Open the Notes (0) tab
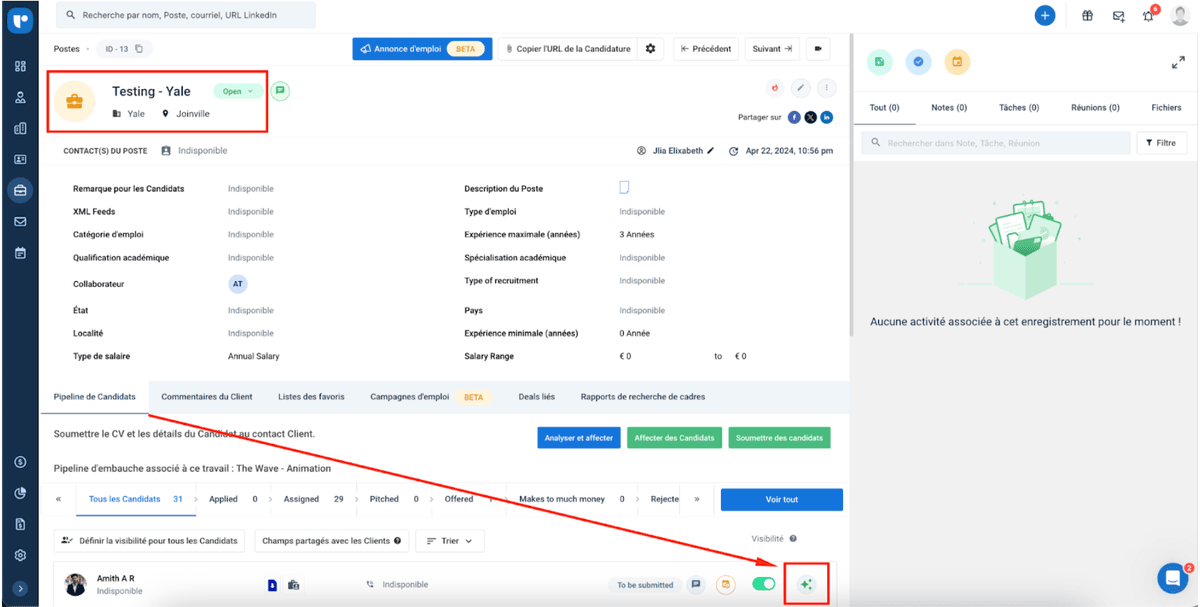1200x607 pixels. click(948, 107)
